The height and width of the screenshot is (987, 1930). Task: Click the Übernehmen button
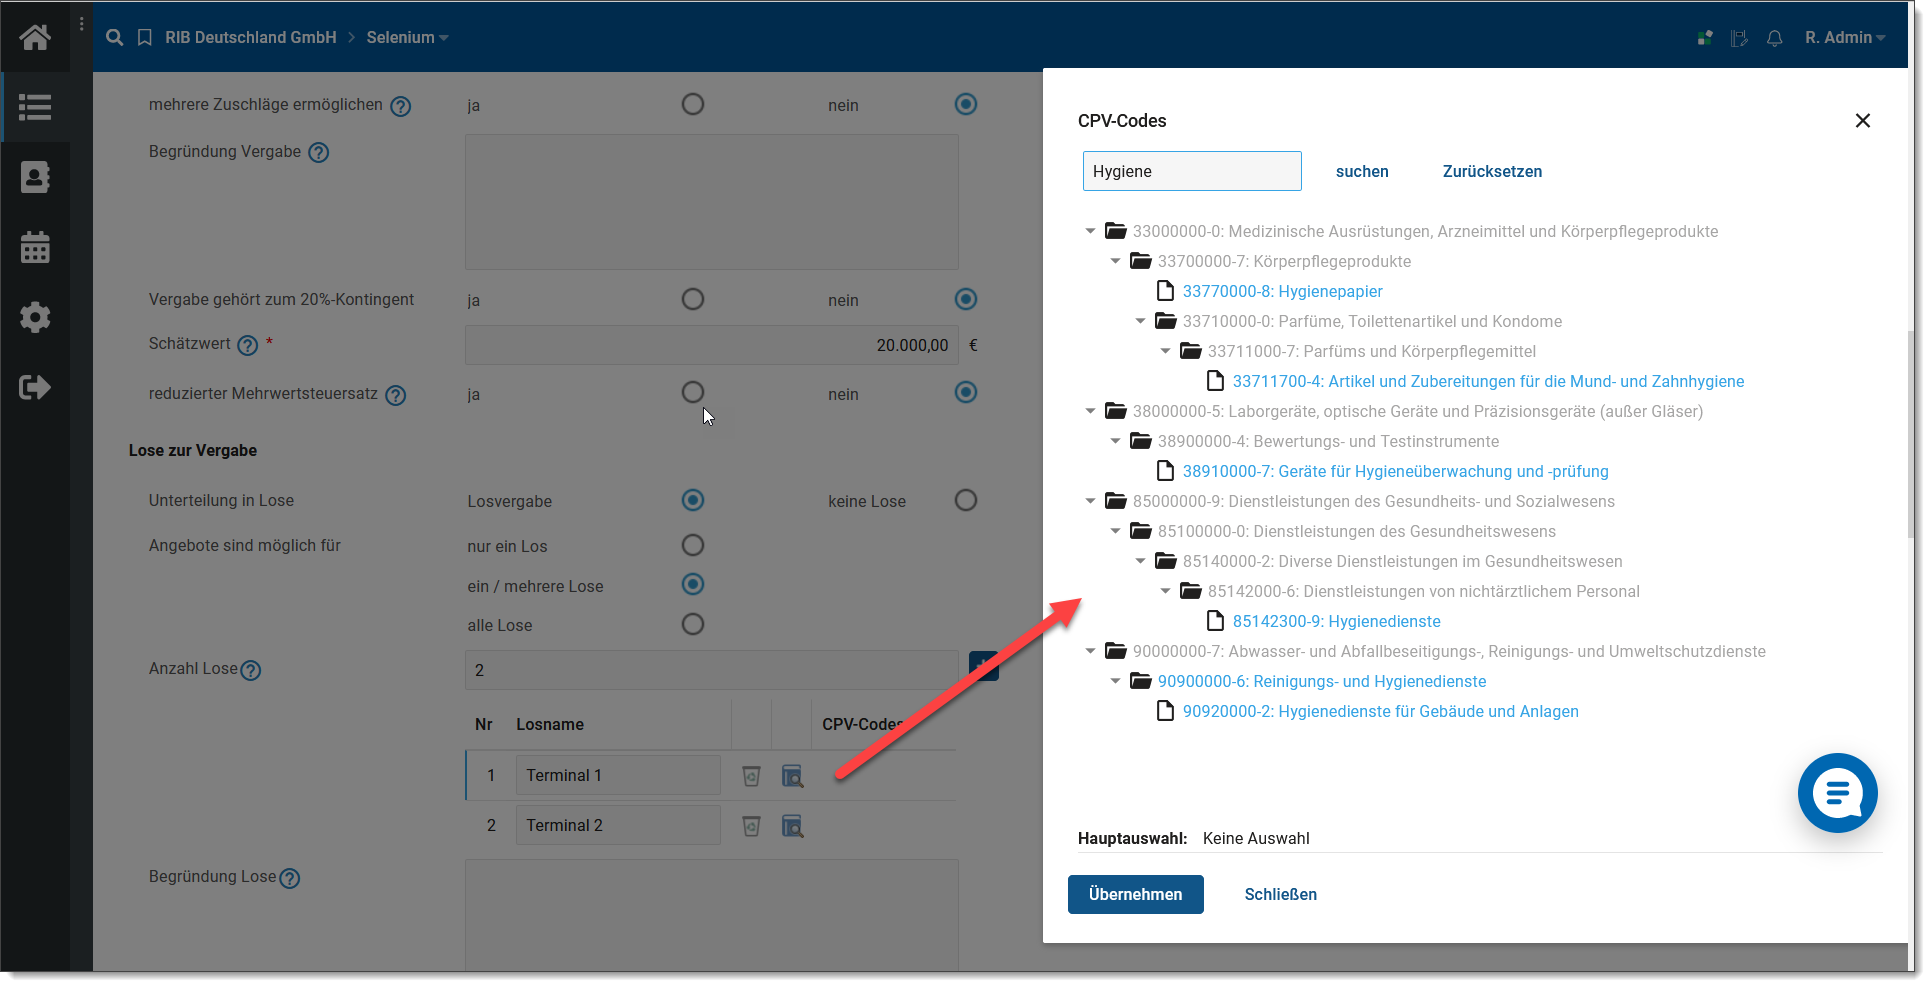pyautogui.click(x=1135, y=894)
